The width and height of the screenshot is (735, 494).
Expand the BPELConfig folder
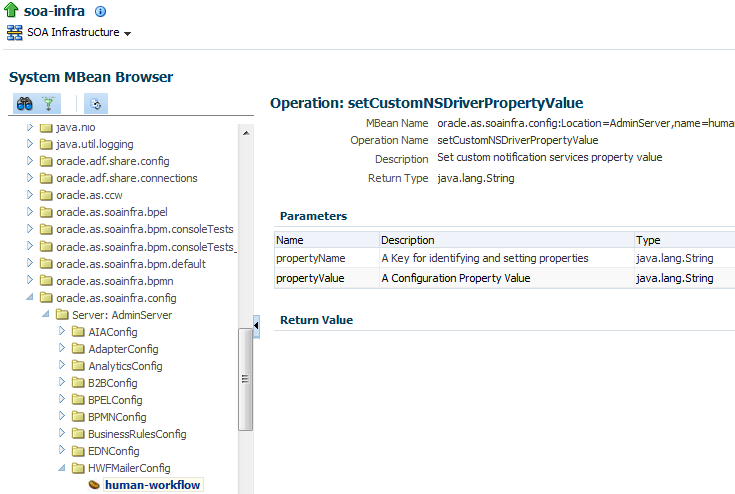(62, 399)
